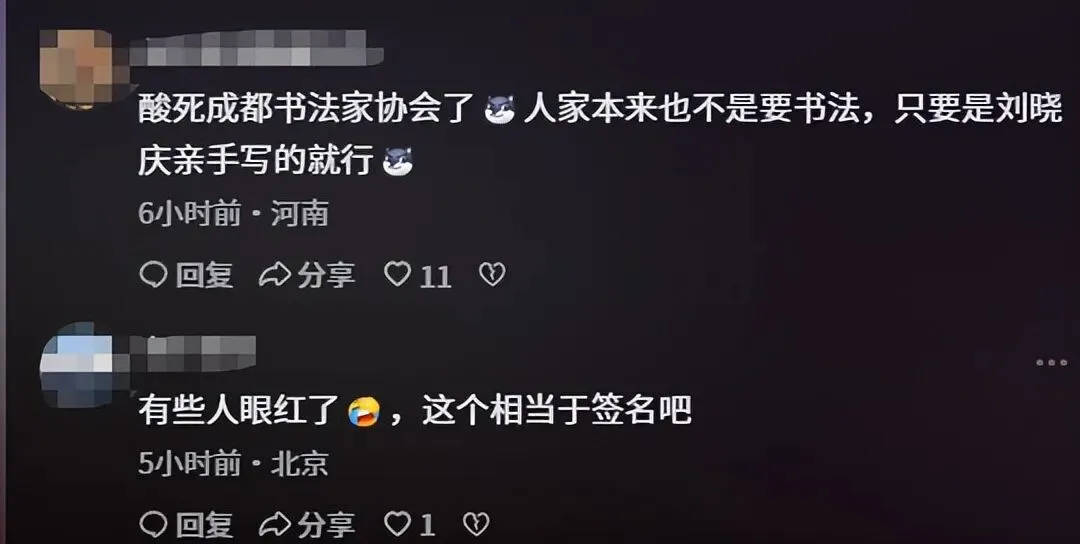This screenshot has width=1080, height=544.
Task: Dislike Henan comment with broken heart icon
Action: coord(492,275)
